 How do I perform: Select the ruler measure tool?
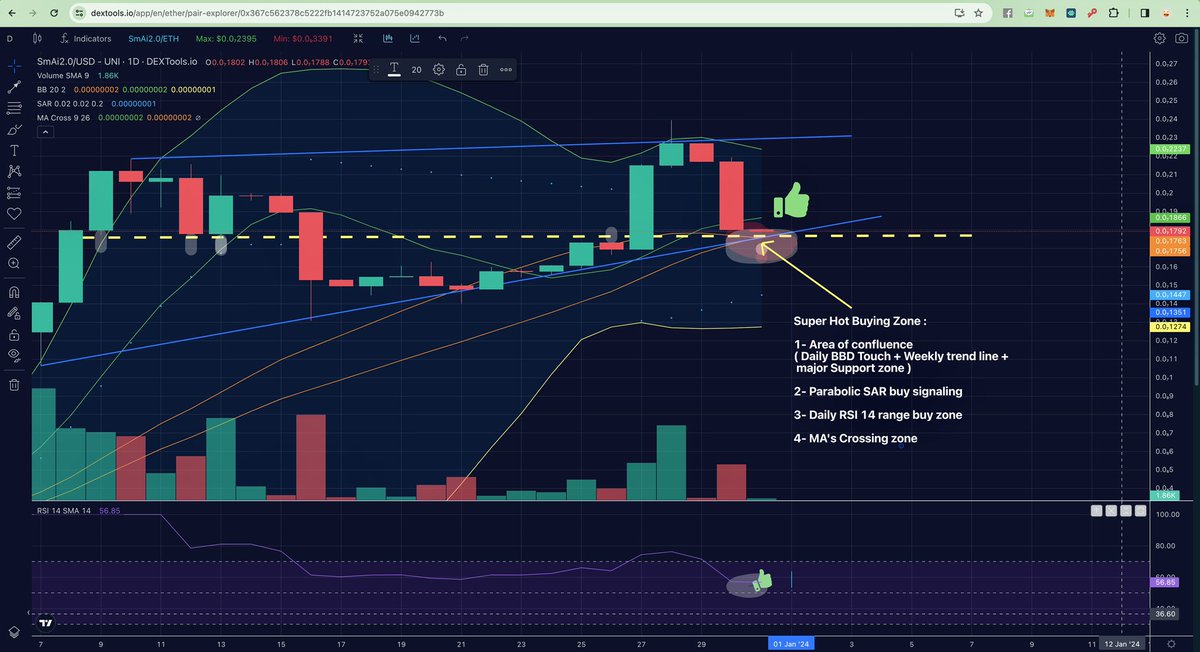click(14, 242)
